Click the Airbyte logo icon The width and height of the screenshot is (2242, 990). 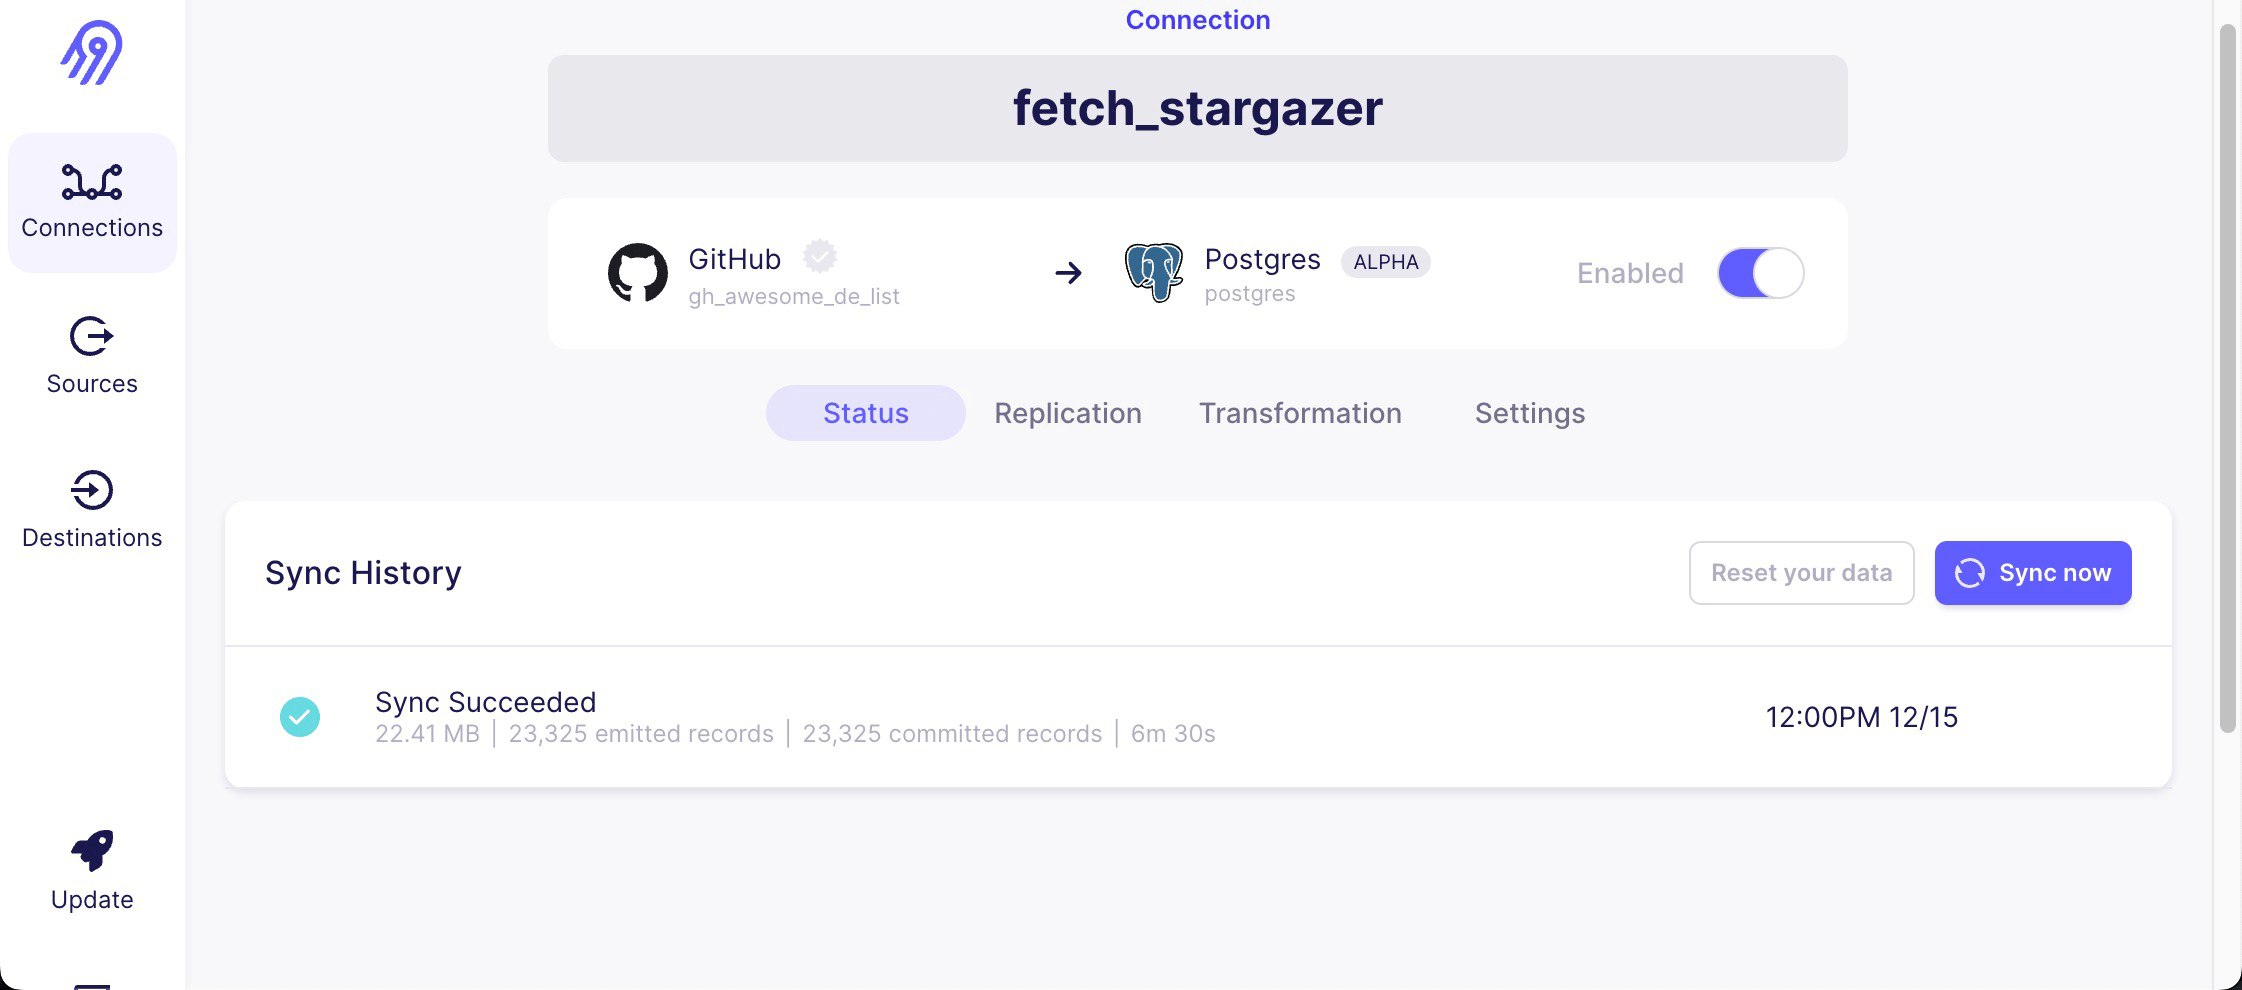tap(92, 53)
